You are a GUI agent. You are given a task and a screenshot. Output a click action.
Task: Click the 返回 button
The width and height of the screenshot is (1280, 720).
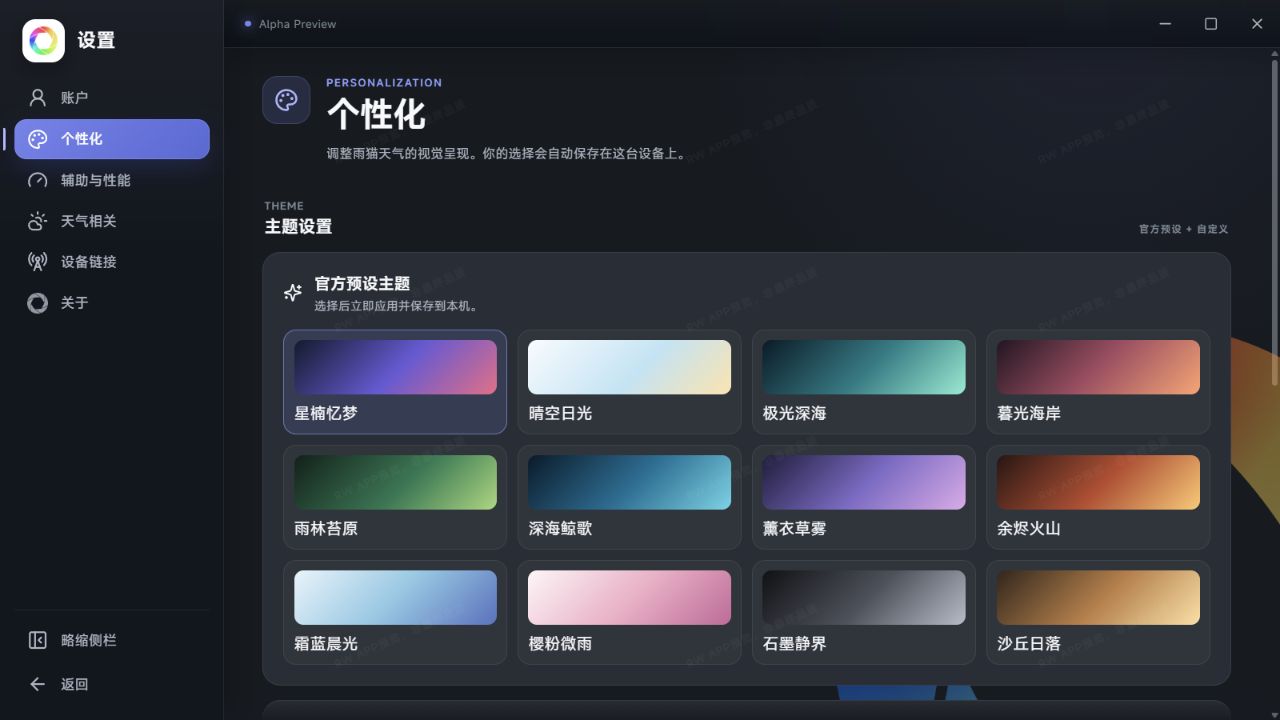click(112, 684)
